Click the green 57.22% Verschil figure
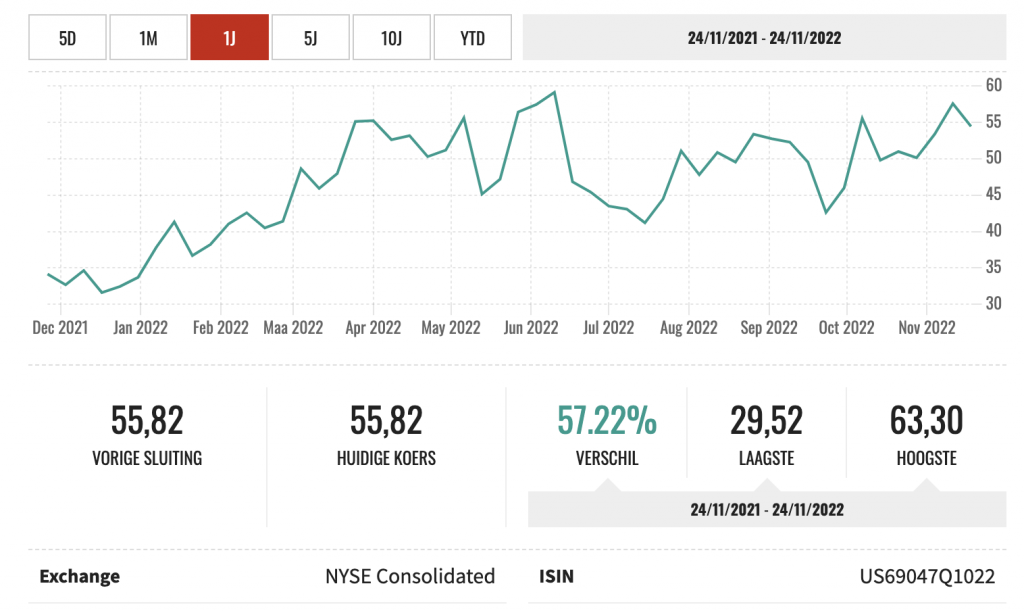Screen dimensions: 1024x611 606,421
